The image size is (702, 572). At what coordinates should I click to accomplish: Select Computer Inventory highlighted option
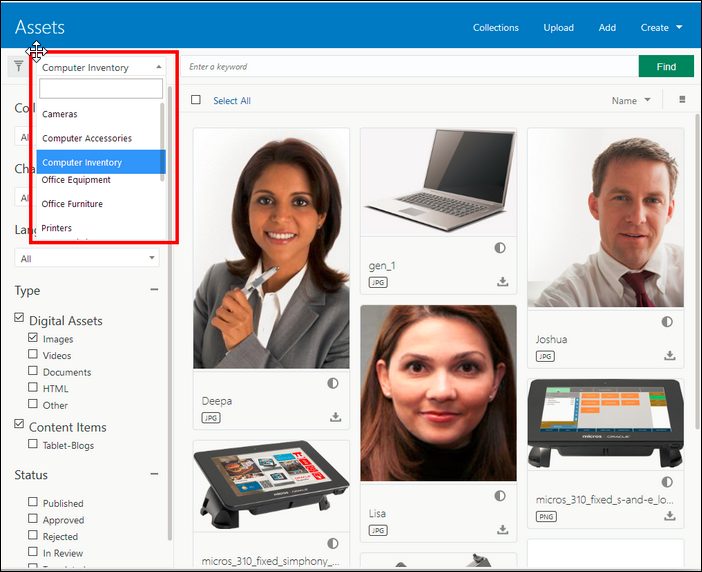coord(101,162)
